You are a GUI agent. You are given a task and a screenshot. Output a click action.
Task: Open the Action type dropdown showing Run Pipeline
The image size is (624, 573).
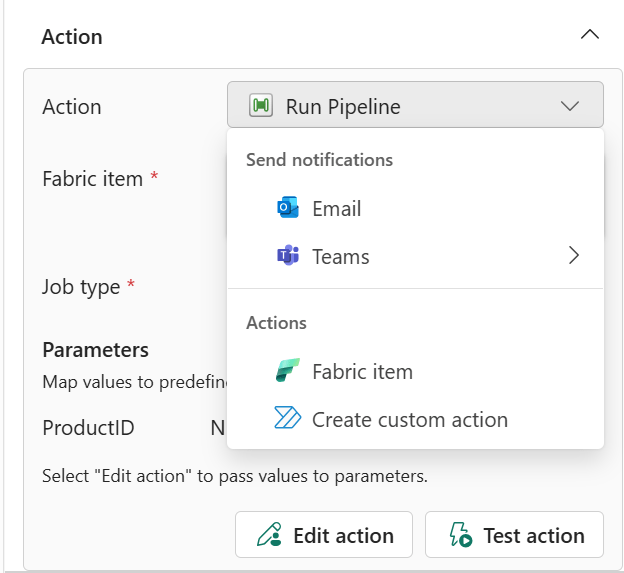[x=414, y=106]
